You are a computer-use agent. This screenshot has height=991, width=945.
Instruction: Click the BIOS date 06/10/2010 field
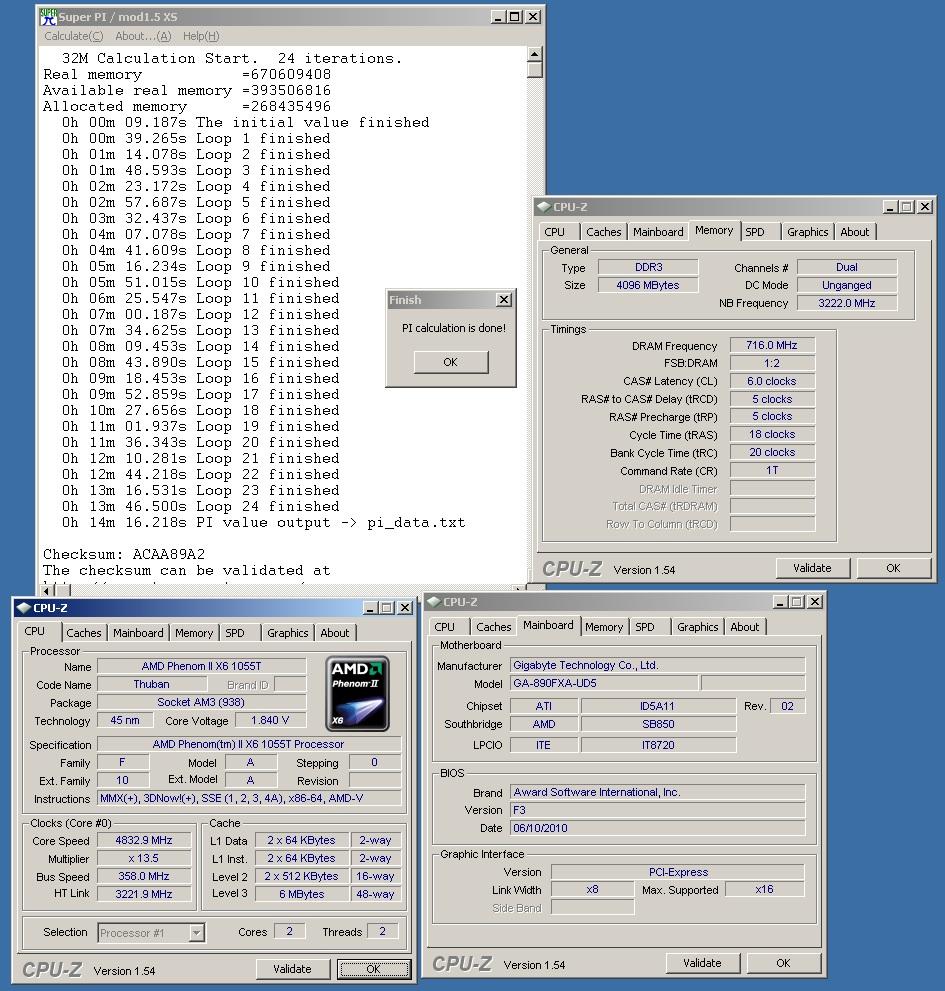tap(657, 828)
